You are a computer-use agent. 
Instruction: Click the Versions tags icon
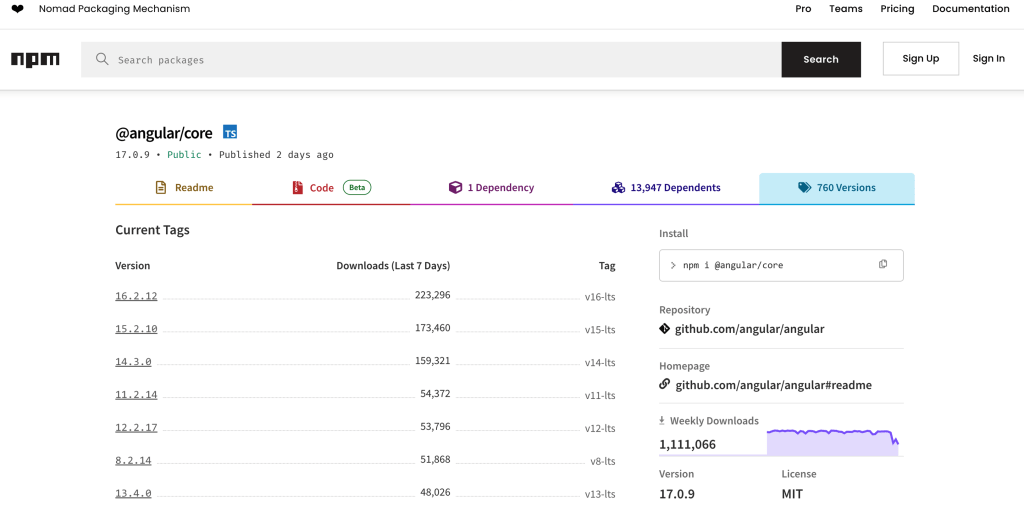click(805, 187)
